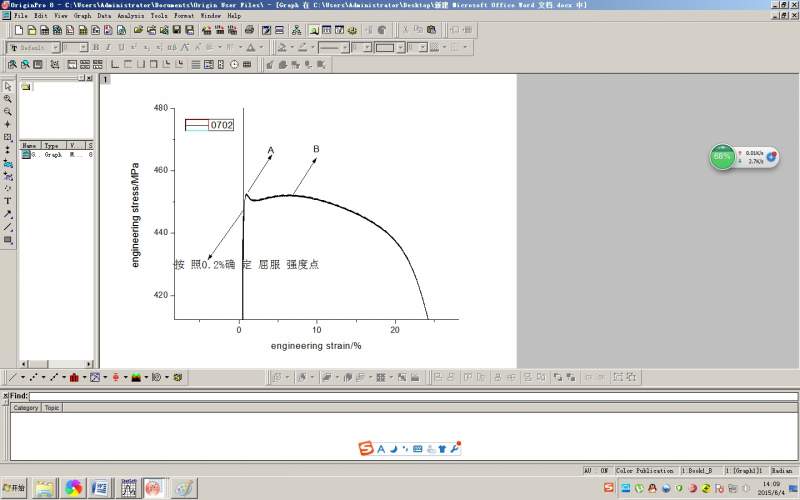Select the Rectangle drawing tool
The height and width of the screenshot is (500, 800).
click(8, 240)
